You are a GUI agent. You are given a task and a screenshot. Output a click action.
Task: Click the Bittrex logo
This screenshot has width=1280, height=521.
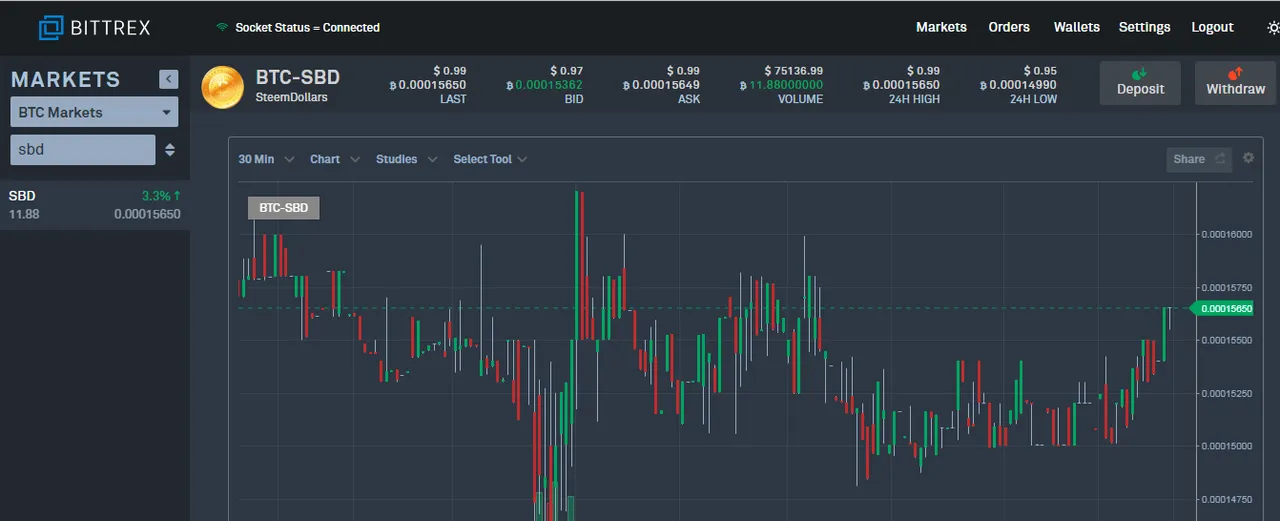(x=95, y=27)
